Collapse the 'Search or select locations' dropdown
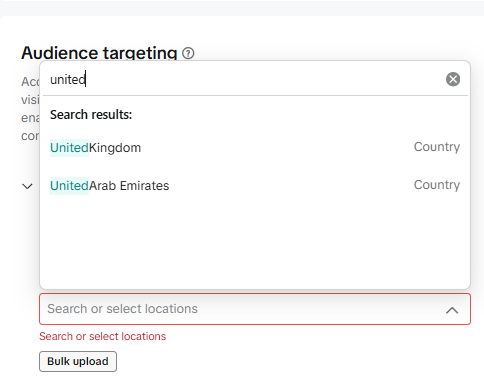Image resolution: width=484 pixels, height=388 pixels. [452, 310]
